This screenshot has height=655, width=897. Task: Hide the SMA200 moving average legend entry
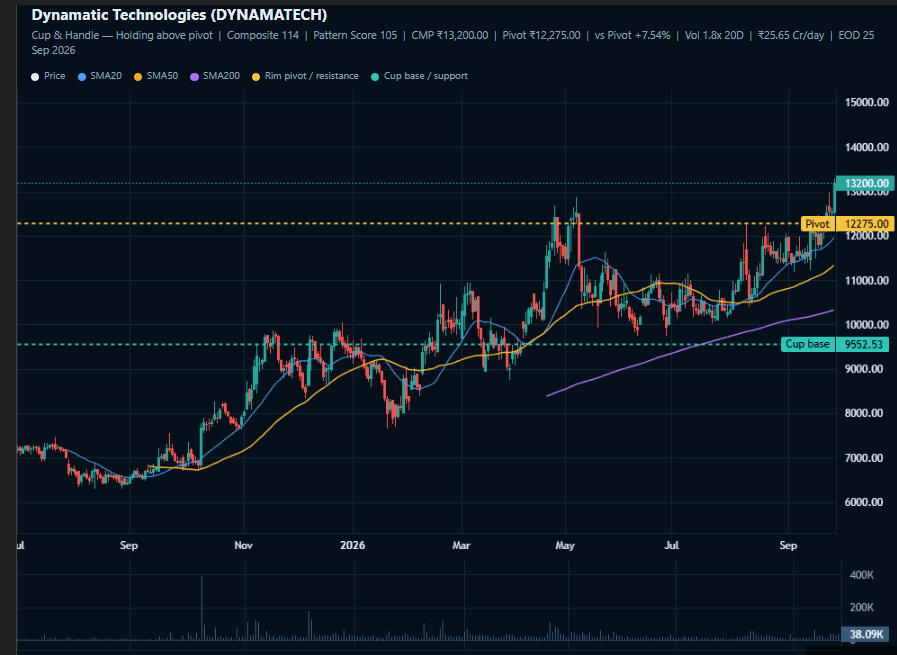click(x=215, y=76)
